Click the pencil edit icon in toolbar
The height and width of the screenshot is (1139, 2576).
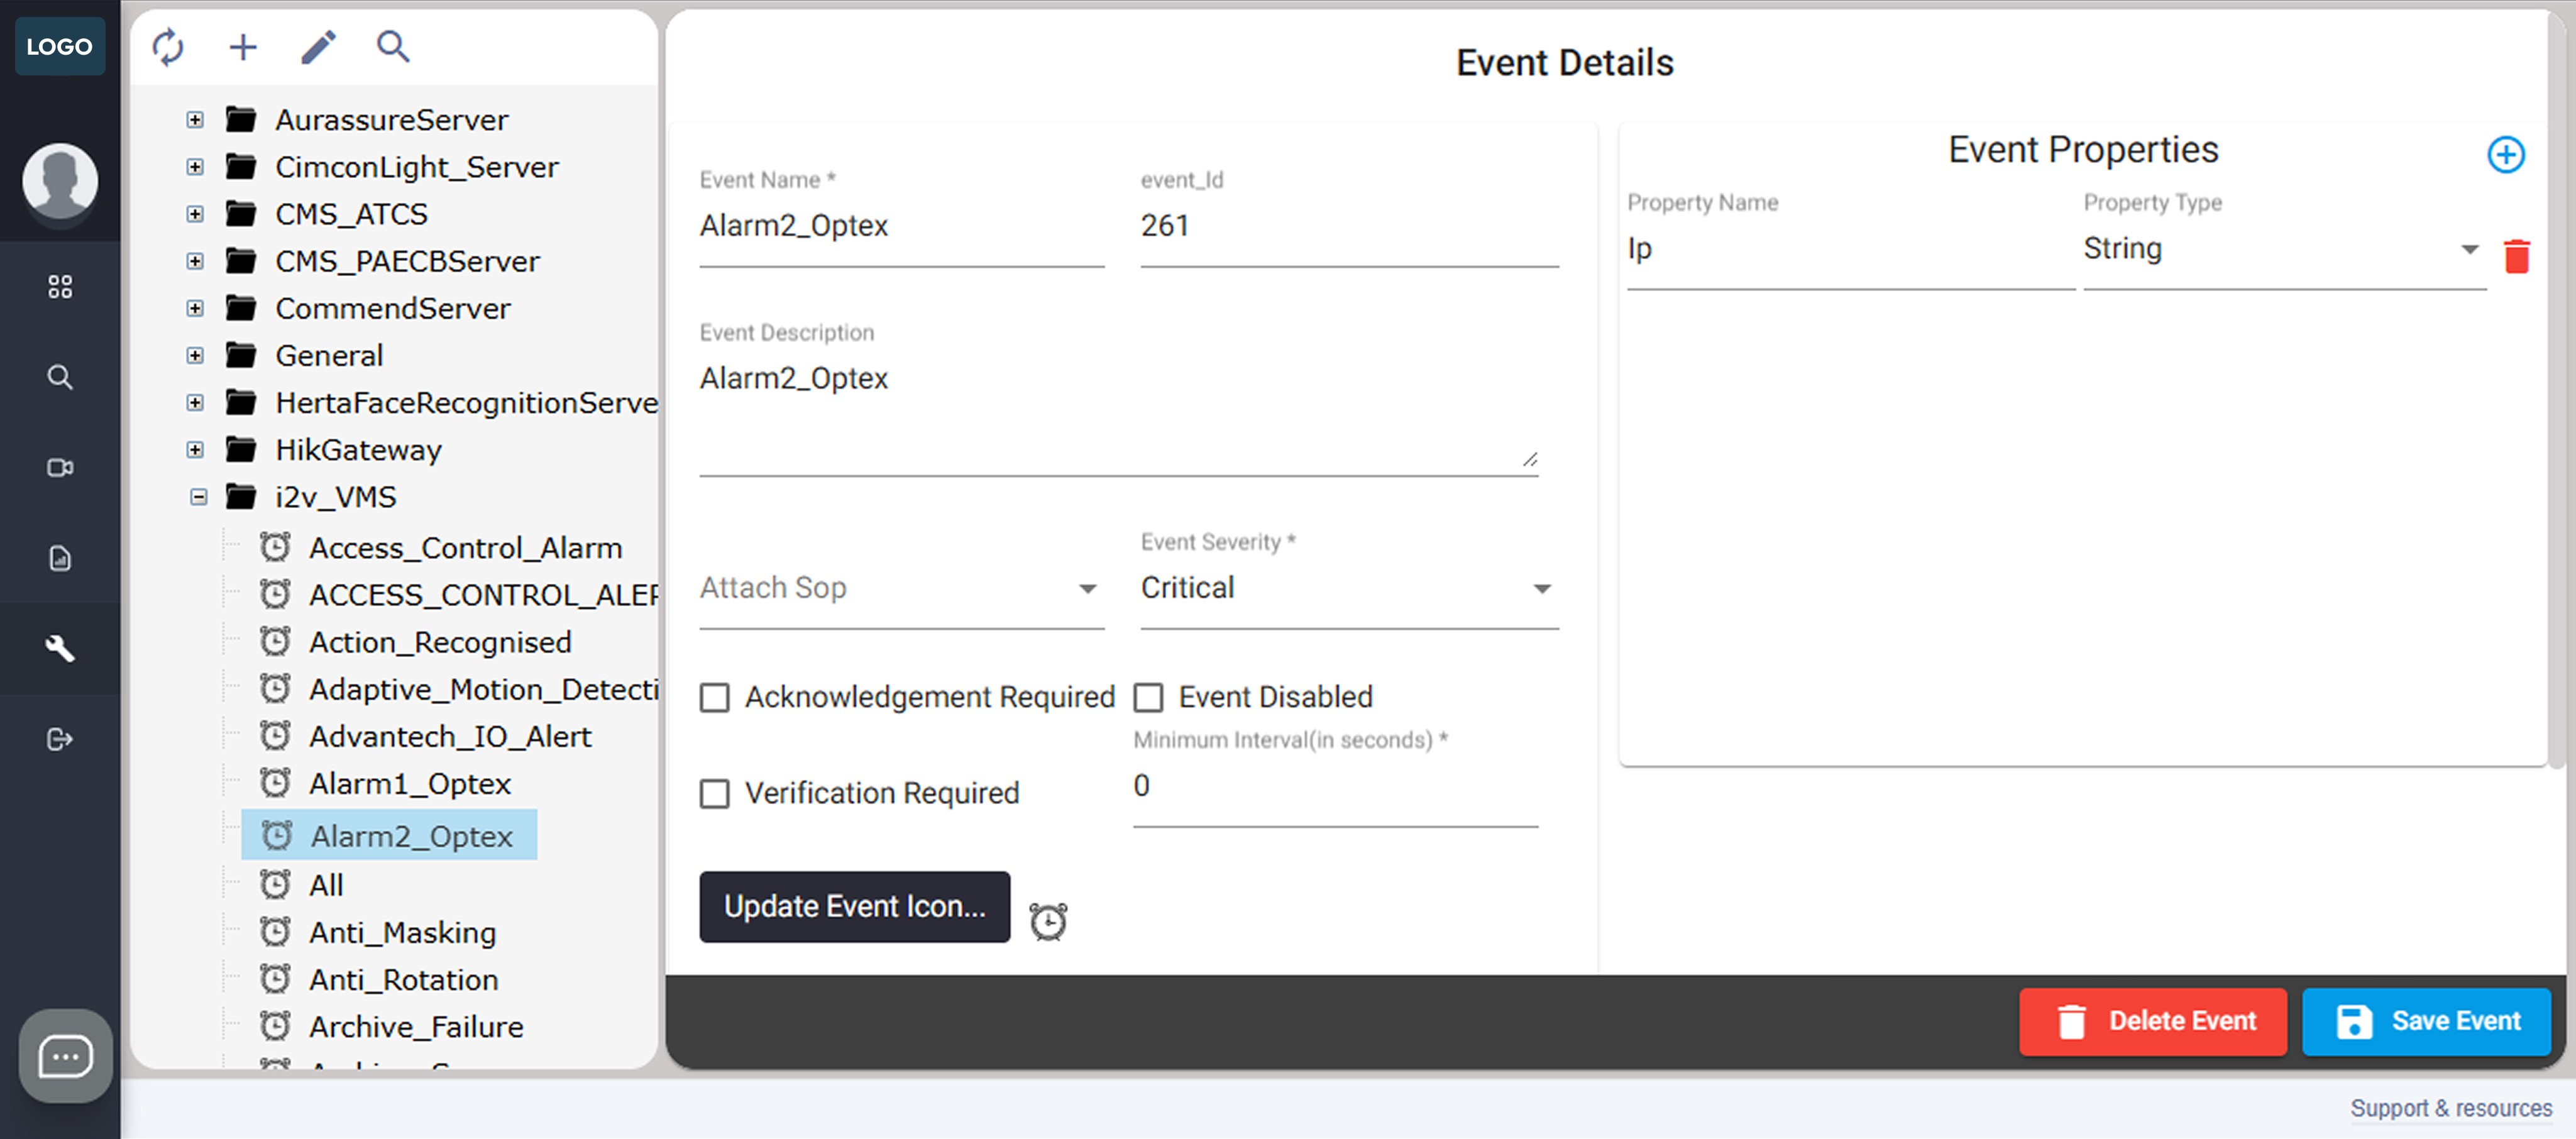[318, 47]
